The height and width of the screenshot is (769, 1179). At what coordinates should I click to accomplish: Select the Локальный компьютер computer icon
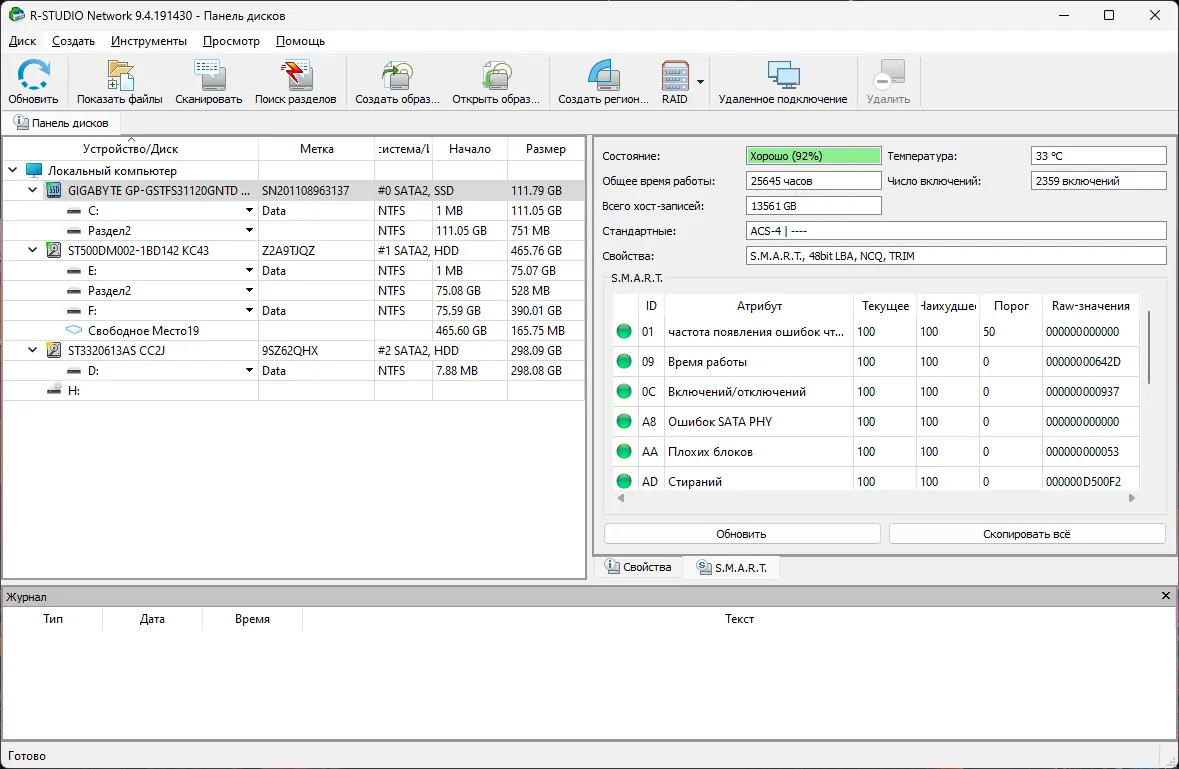pyautogui.click(x=34, y=171)
